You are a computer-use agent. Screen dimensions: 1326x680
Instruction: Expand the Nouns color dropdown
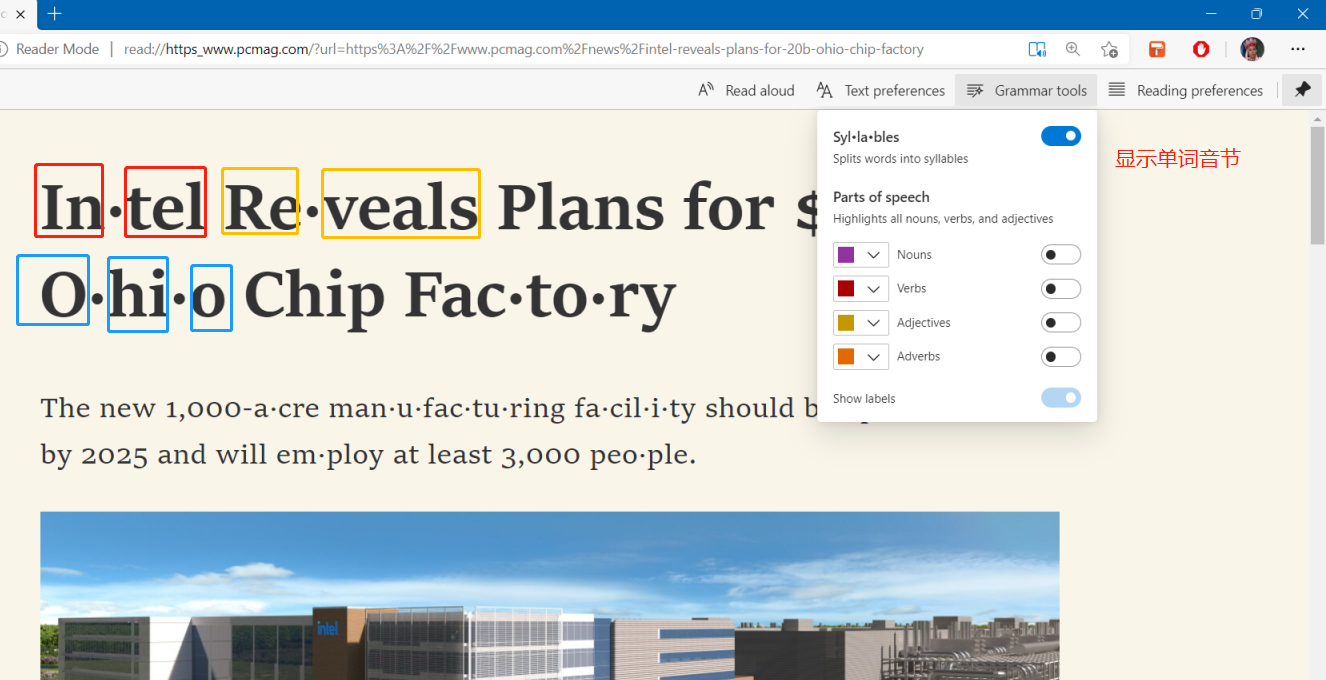tap(875, 255)
